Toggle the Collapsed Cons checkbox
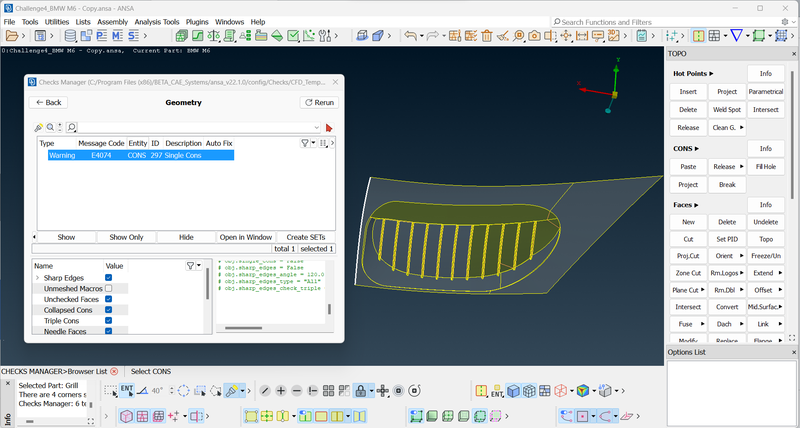The height and width of the screenshot is (428, 800). point(108,310)
